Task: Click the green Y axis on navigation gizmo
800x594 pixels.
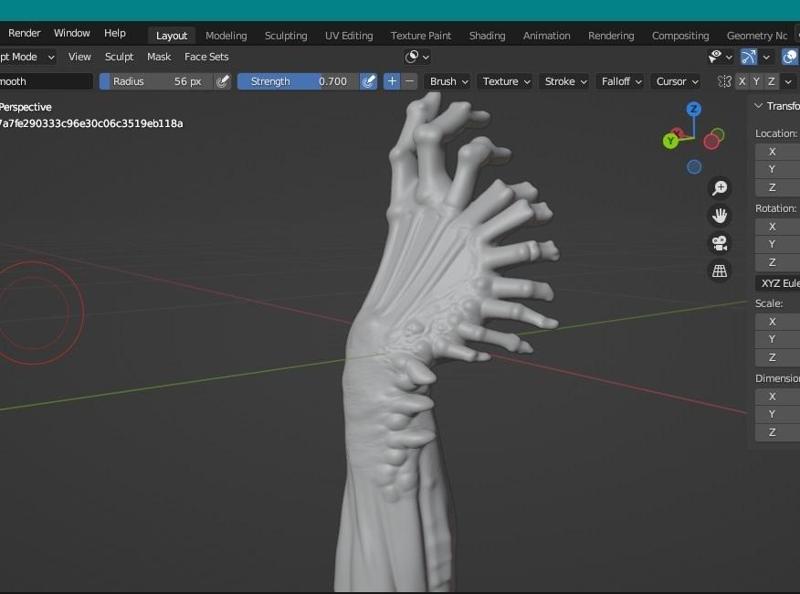Action: click(x=671, y=141)
